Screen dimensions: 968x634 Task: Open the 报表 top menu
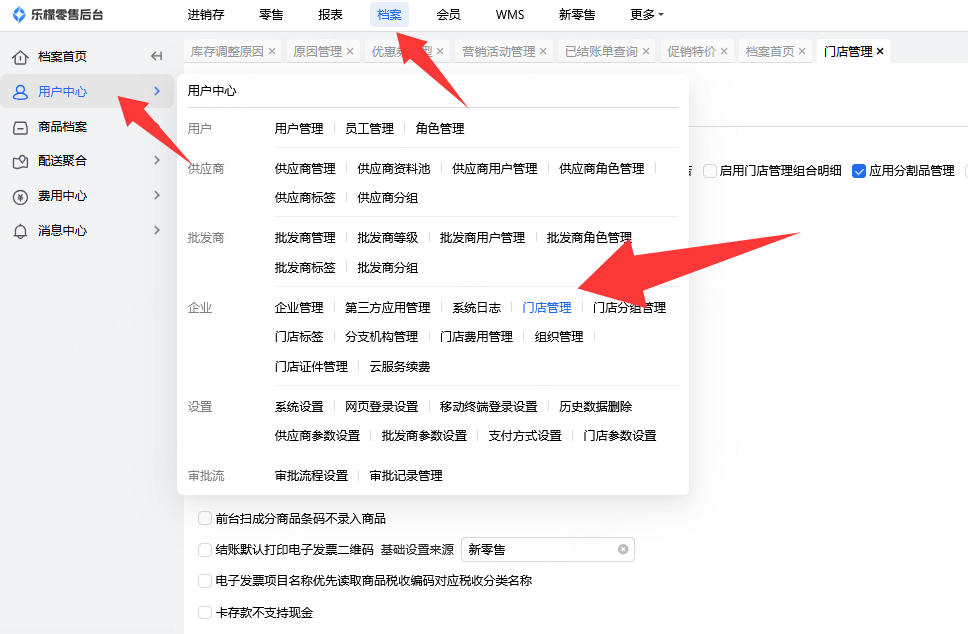point(330,14)
